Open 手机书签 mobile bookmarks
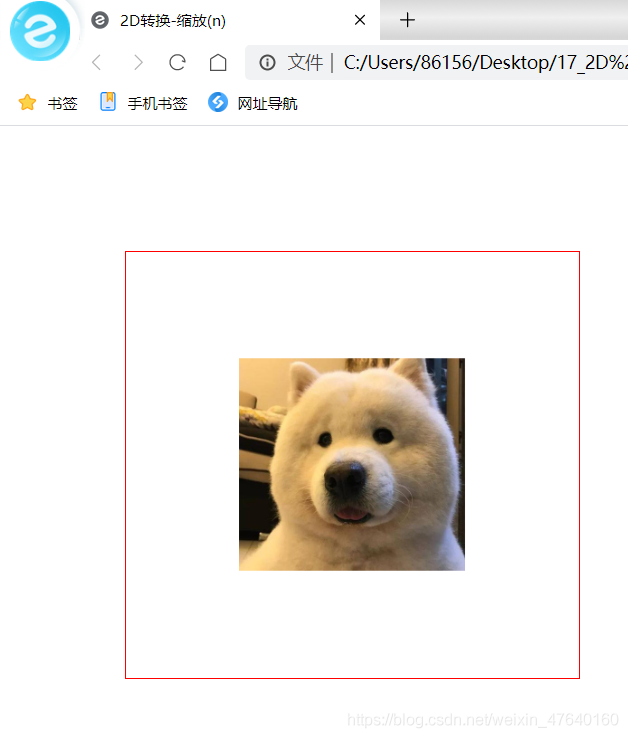 [157, 103]
